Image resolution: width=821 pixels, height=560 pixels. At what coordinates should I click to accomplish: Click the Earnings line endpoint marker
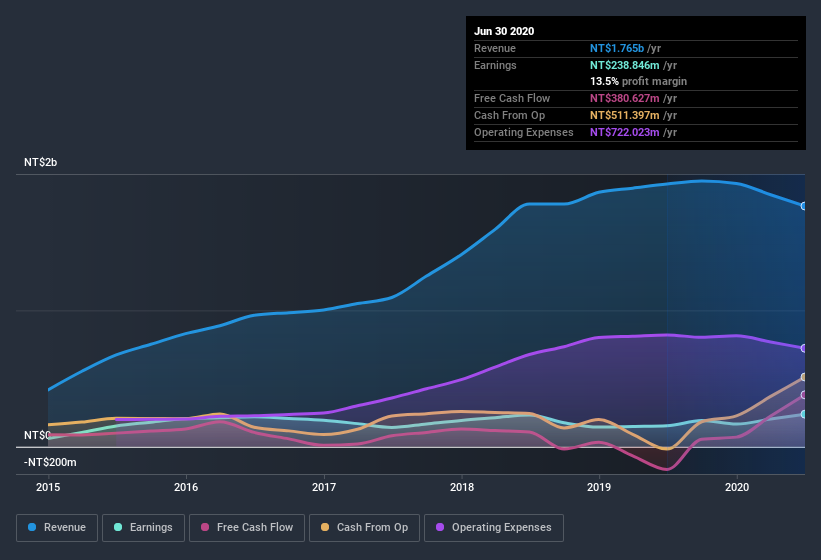(804, 414)
